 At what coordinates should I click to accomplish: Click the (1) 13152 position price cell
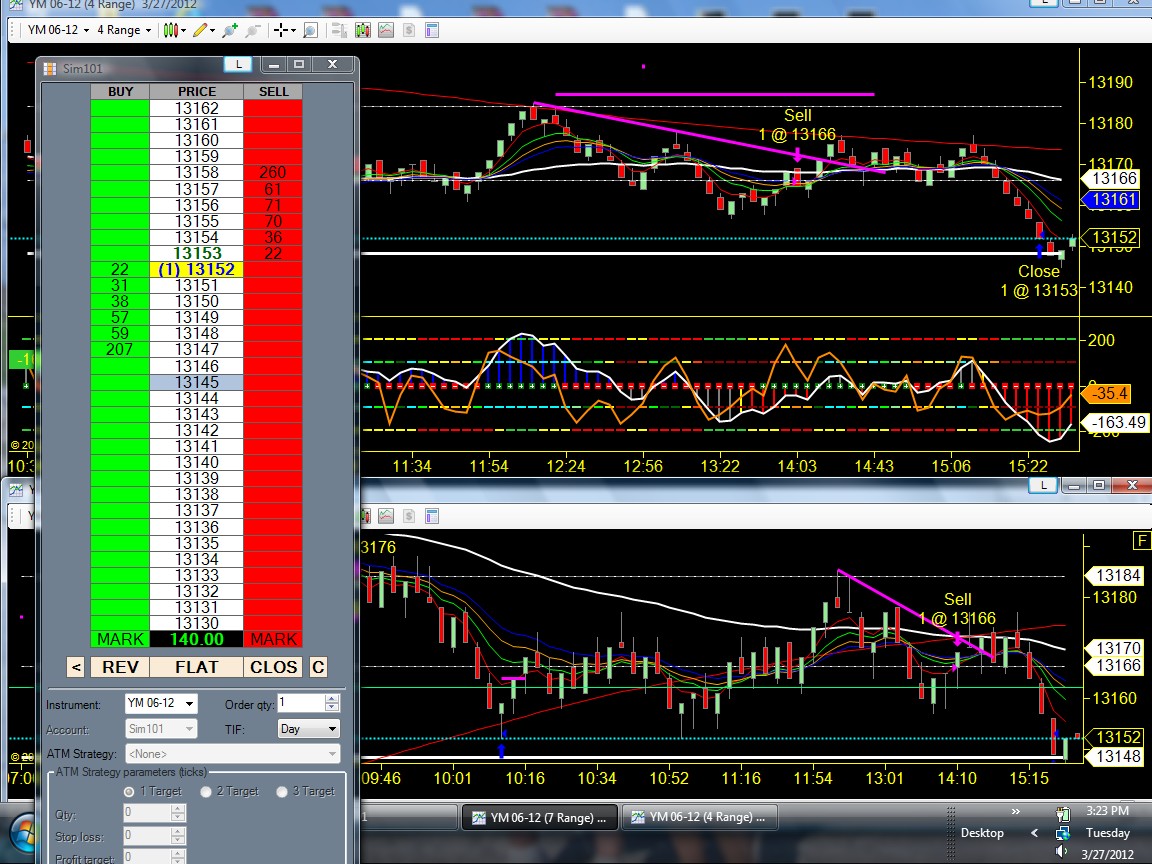(x=197, y=270)
